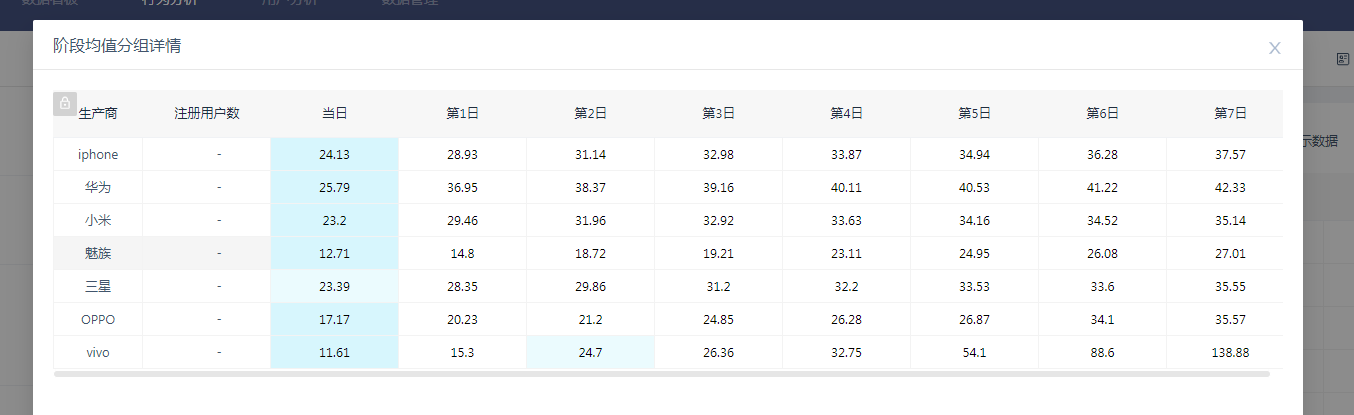The width and height of the screenshot is (1354, 415).
Task: Select the 第7日 column header
Action: 1230,114
